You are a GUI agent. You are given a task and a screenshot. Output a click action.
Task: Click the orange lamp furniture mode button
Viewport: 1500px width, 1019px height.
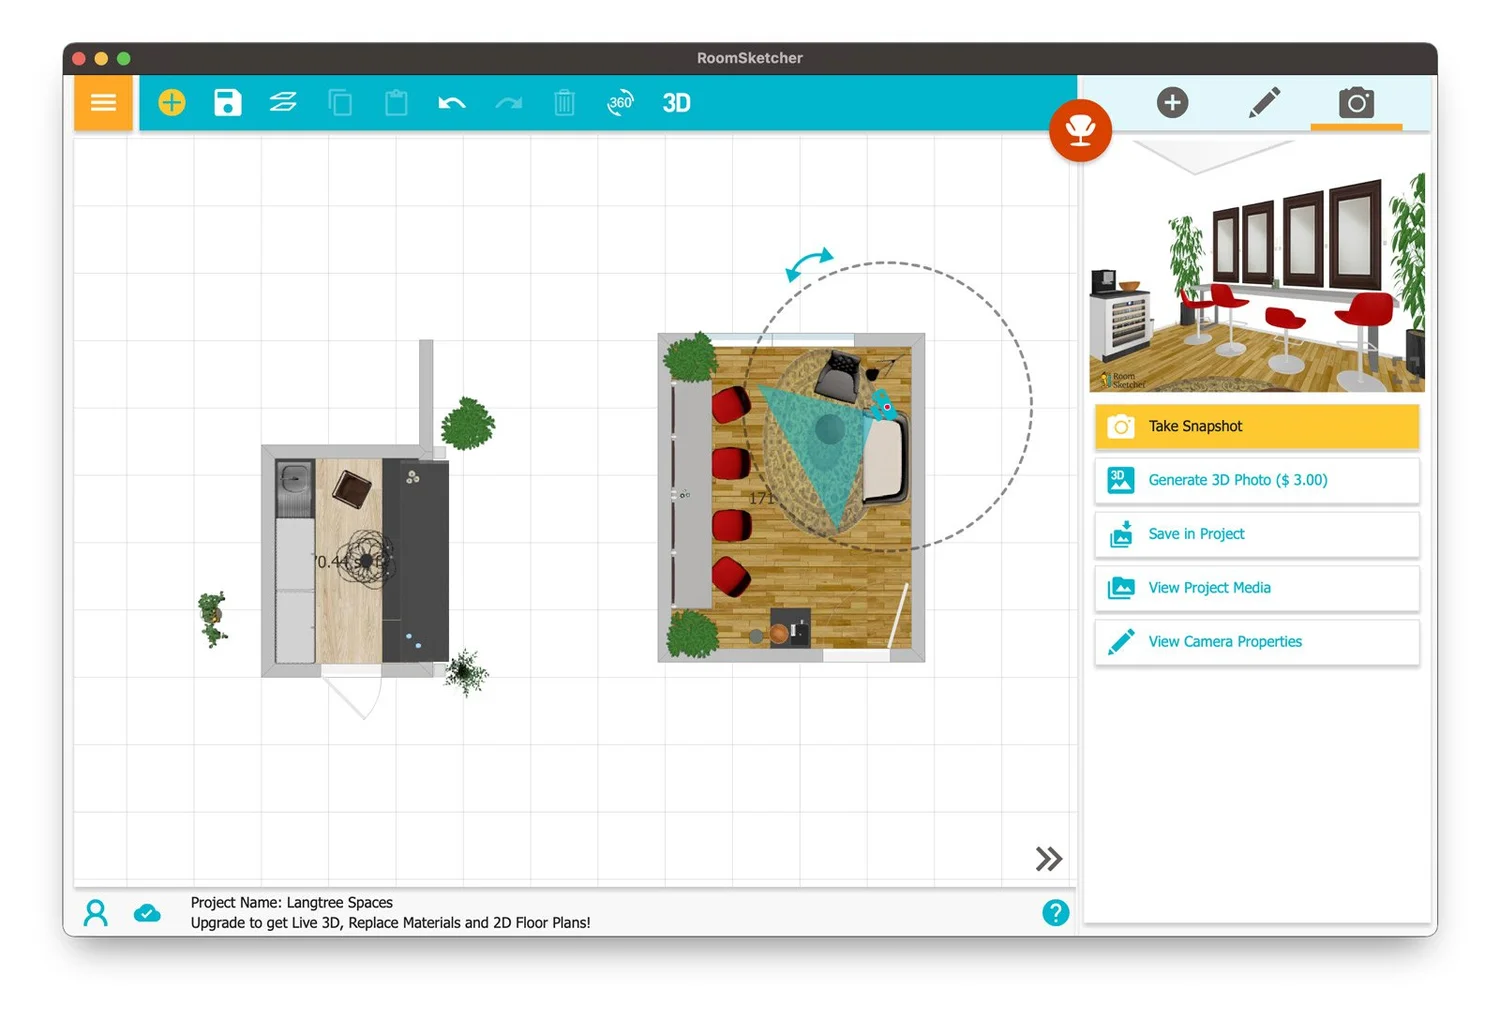(1080, 130)
